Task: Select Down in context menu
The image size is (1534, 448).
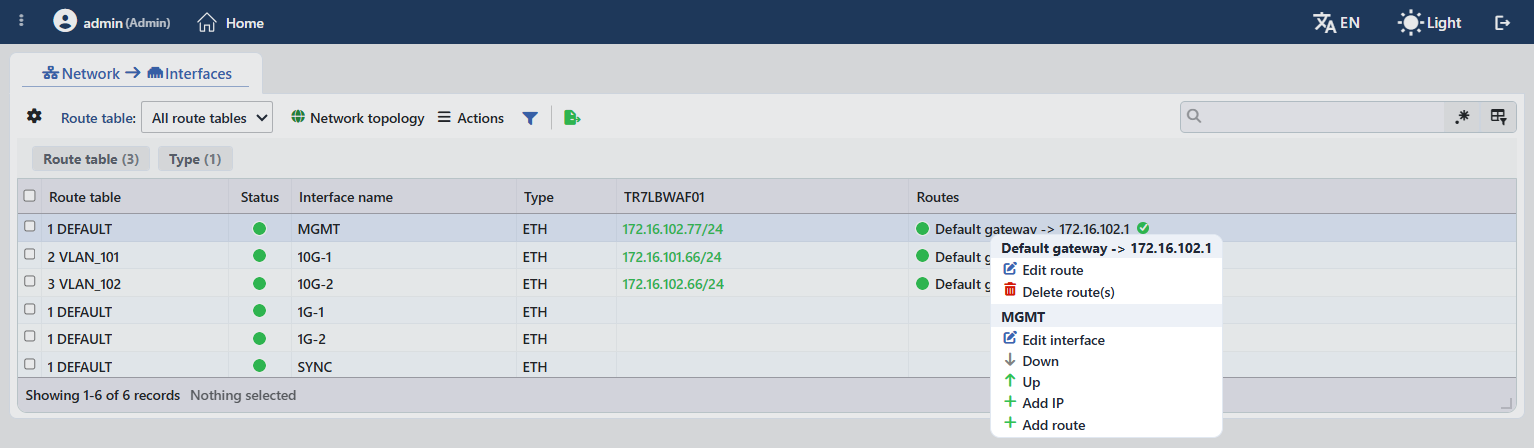Action: [1106, 361]
